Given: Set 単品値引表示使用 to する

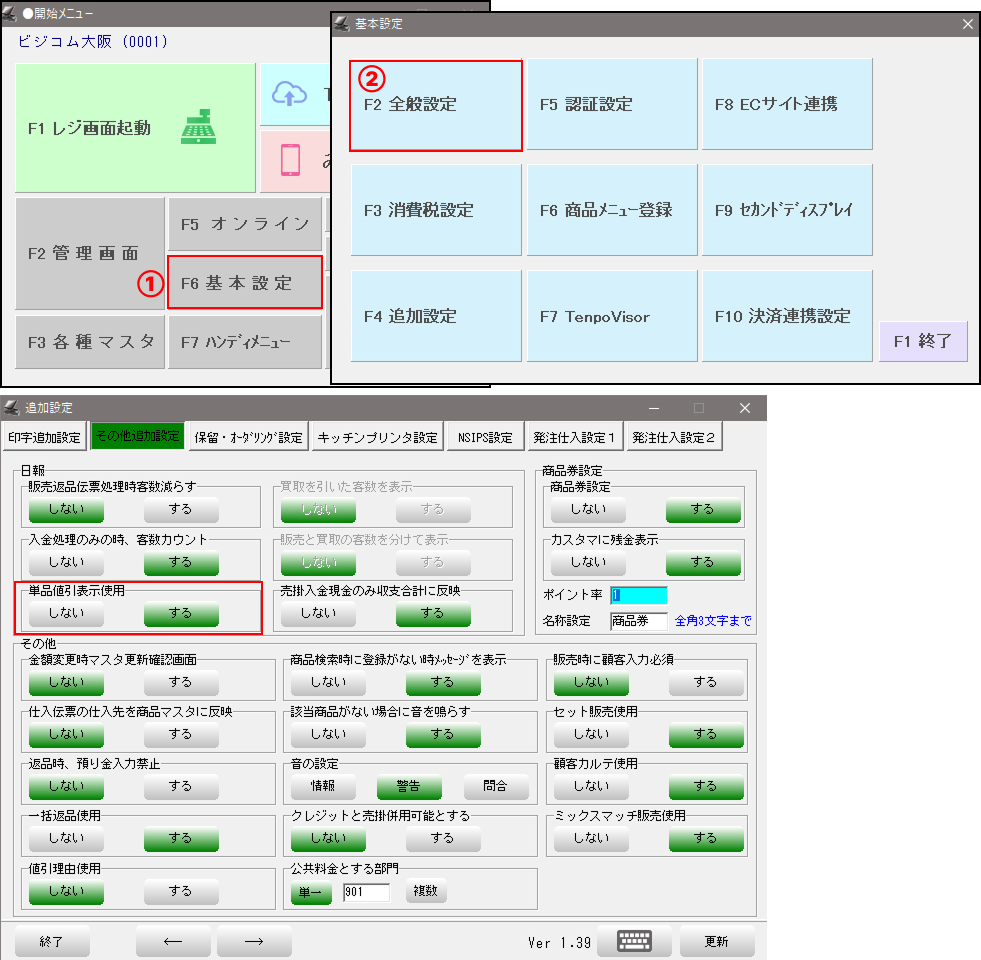Looking at the screenshot, I should [x=181, y=613].
